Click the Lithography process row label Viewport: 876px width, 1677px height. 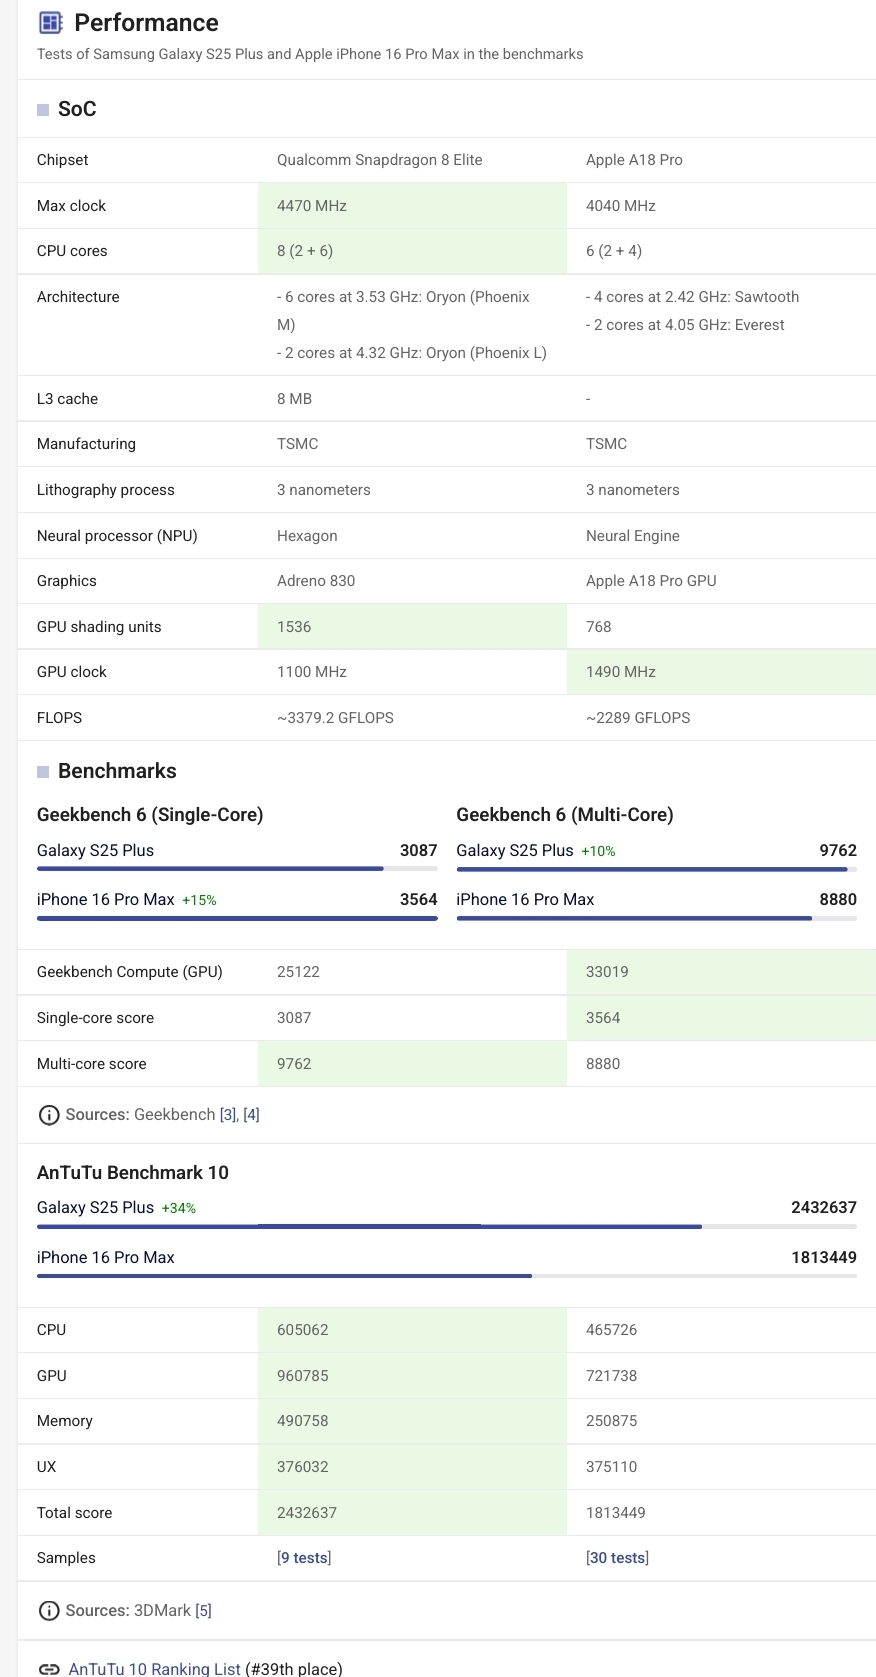[x=105, y=490]
